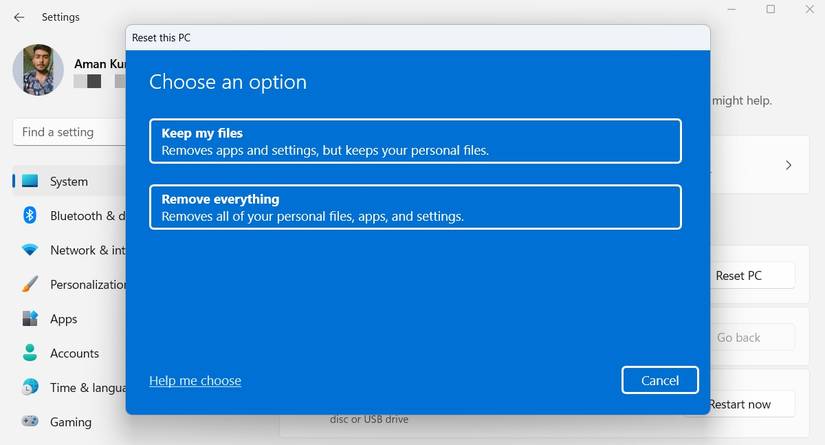Image resolution: width=825 pixels, height=445 pixels.
Task: Click the Network Wi-Fi icon
Action: click(30, 250)
